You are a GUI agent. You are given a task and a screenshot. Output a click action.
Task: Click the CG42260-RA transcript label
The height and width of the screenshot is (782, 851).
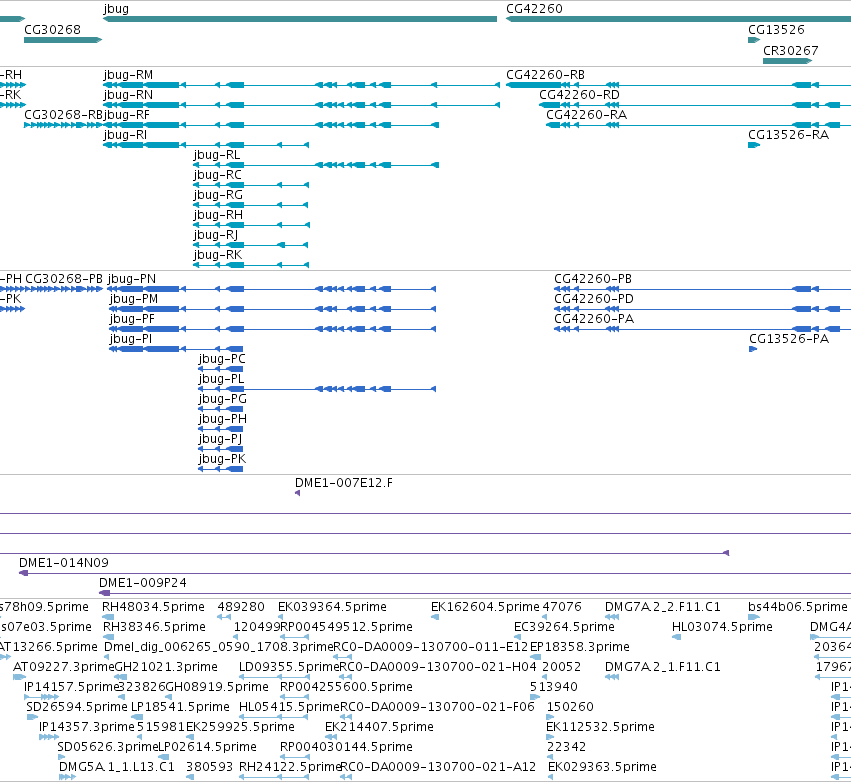pyautogui.click(x=586, y=115)
